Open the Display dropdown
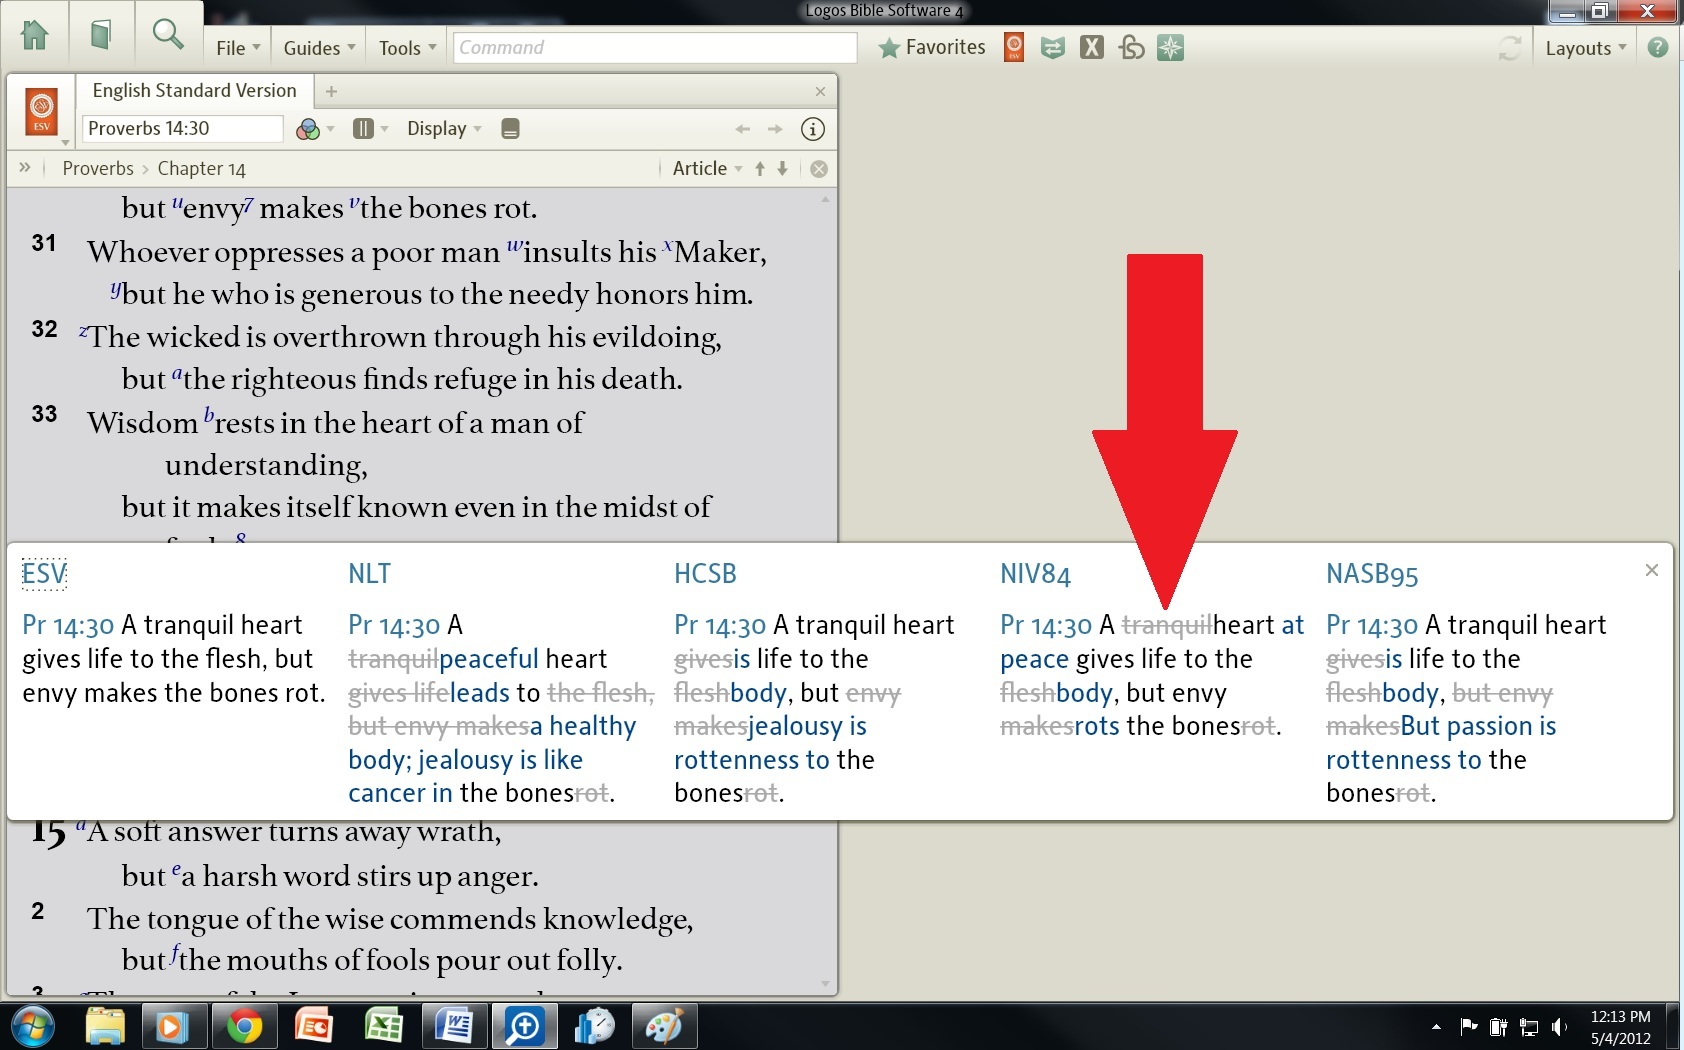 tap(444, 129)
